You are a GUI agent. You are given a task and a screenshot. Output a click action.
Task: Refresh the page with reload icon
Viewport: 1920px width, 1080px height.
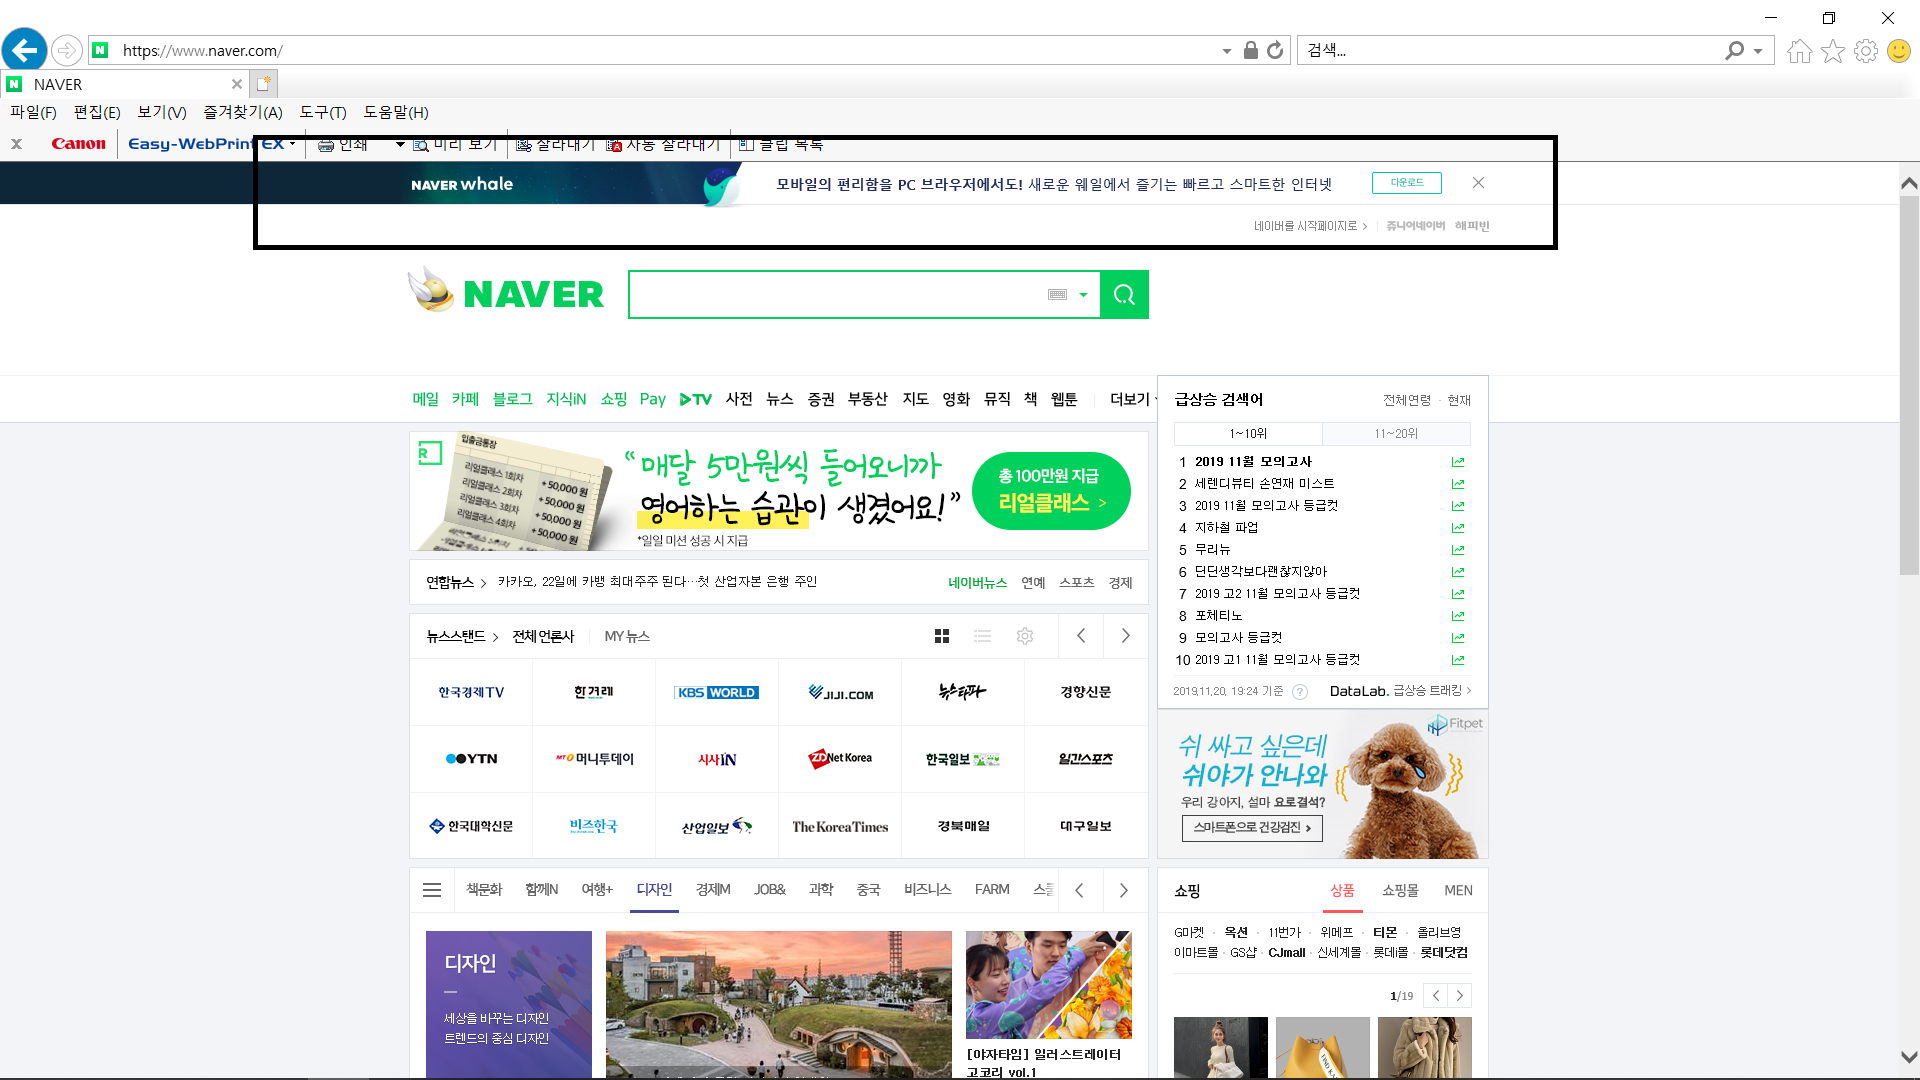[1275, 50]
